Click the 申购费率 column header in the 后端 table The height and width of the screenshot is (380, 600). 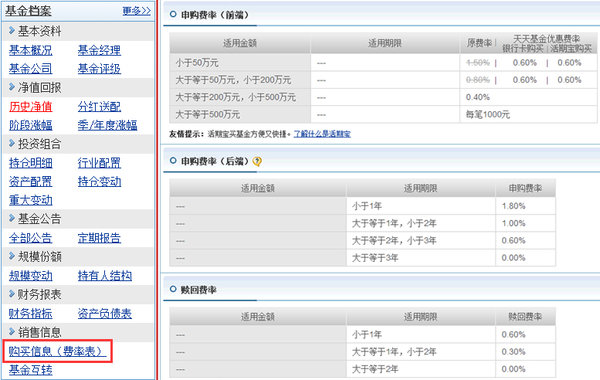point(525,188)
